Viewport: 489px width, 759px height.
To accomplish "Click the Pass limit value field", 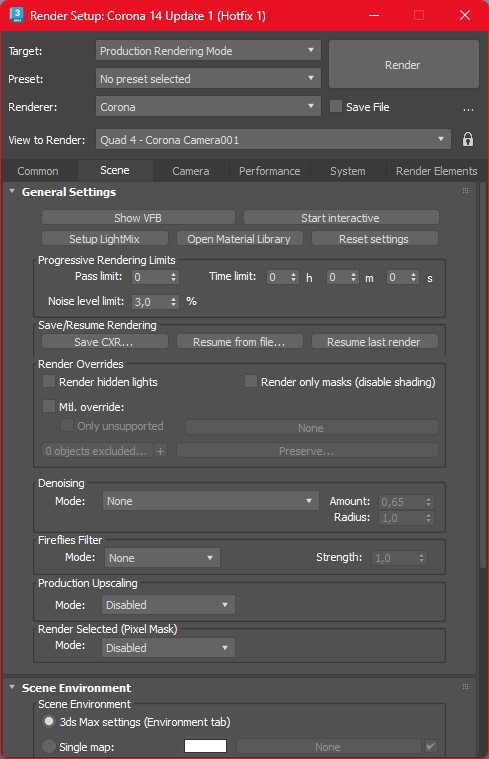I will coord(150,277).
